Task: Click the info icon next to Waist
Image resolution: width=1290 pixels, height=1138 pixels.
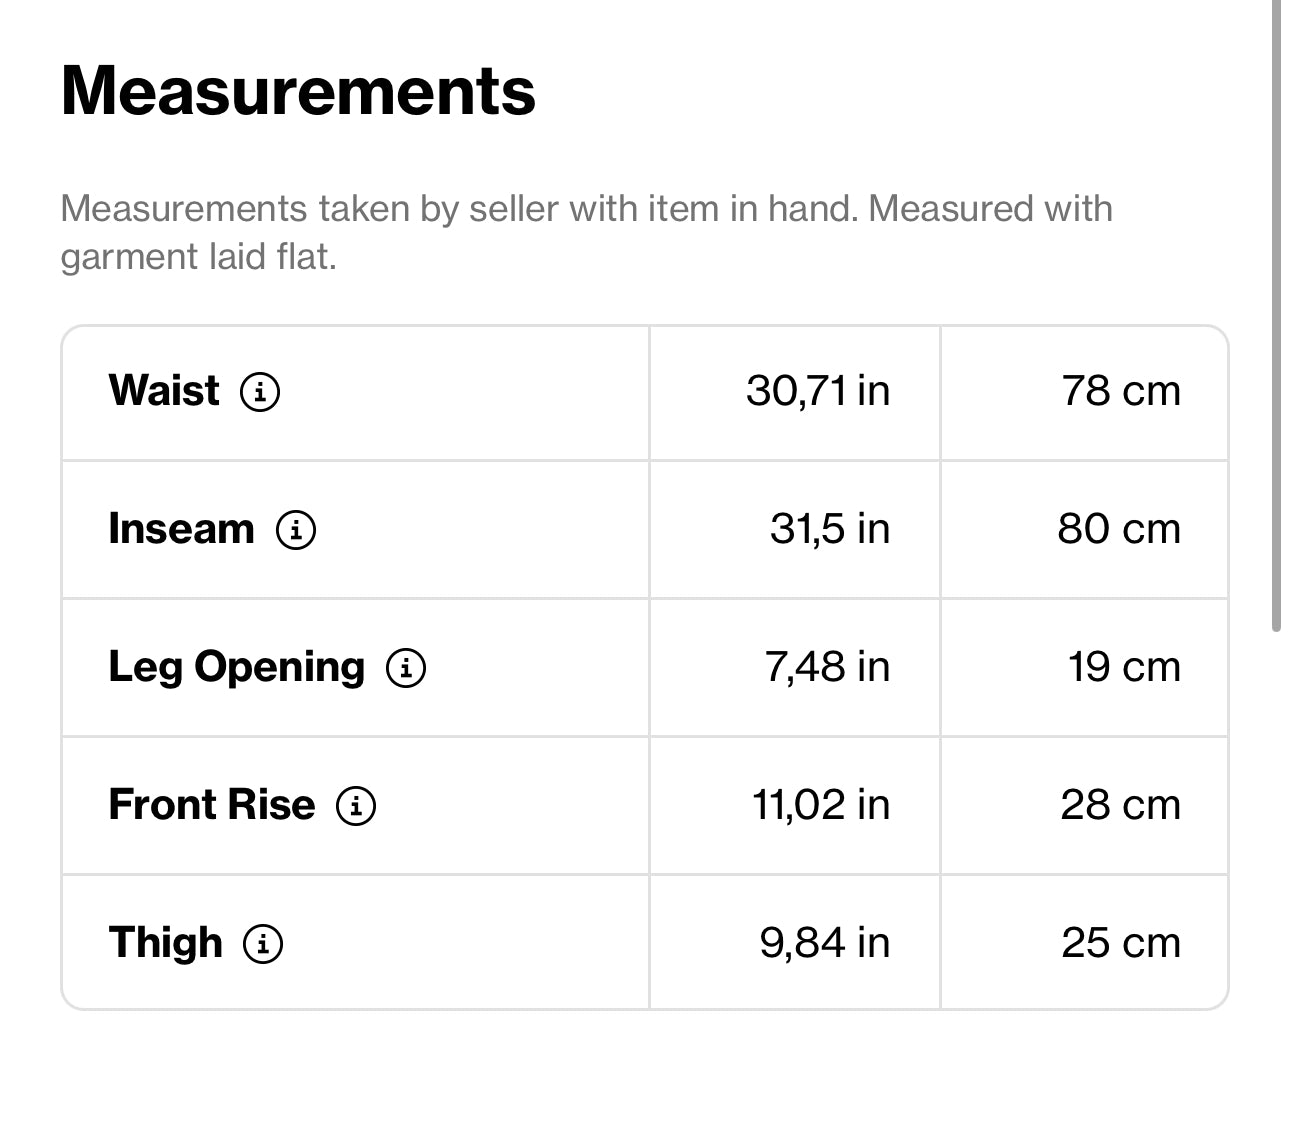Action: pos(260,391)
